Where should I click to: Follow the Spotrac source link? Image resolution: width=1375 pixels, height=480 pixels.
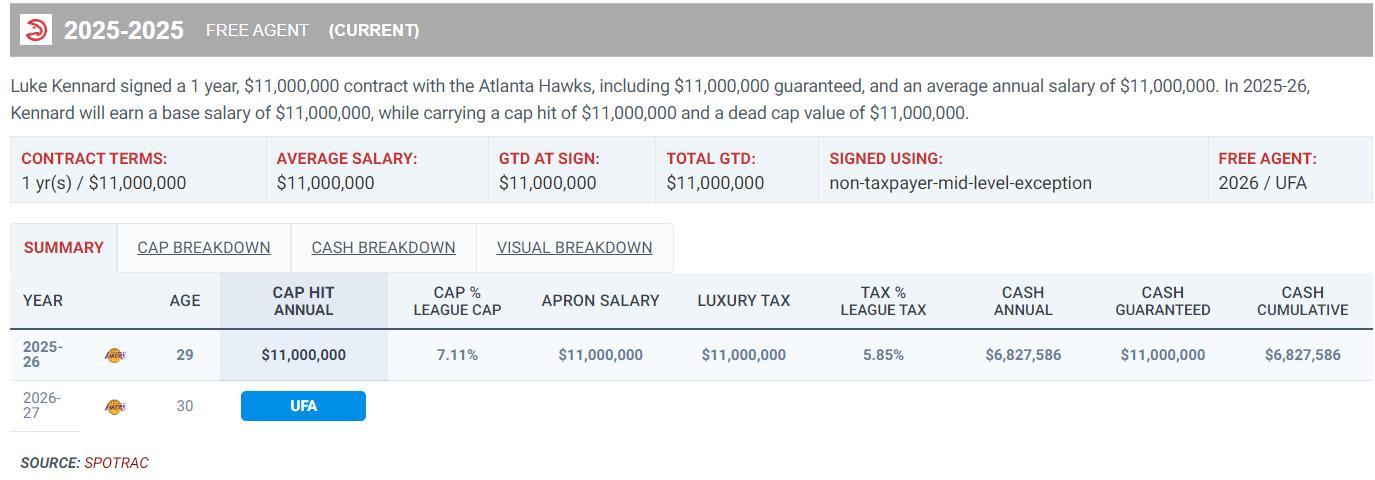tap(116, 463)
